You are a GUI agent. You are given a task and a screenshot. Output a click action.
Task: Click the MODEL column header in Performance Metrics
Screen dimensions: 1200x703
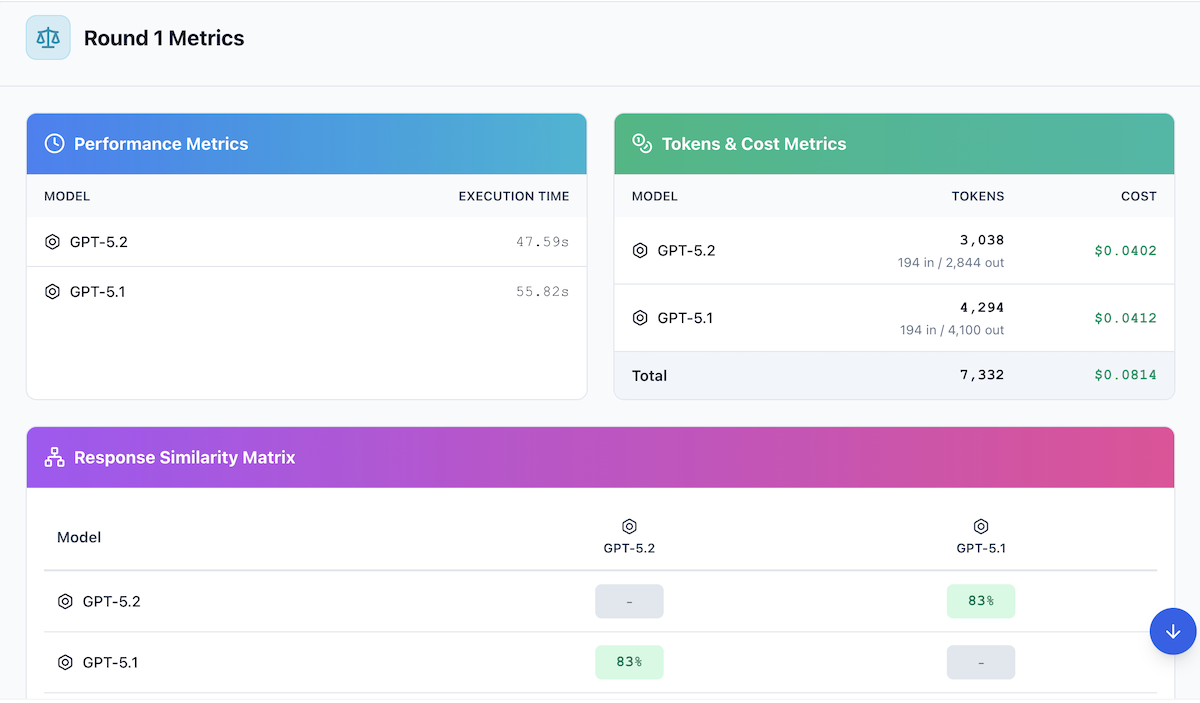click(x=66, y=196)
